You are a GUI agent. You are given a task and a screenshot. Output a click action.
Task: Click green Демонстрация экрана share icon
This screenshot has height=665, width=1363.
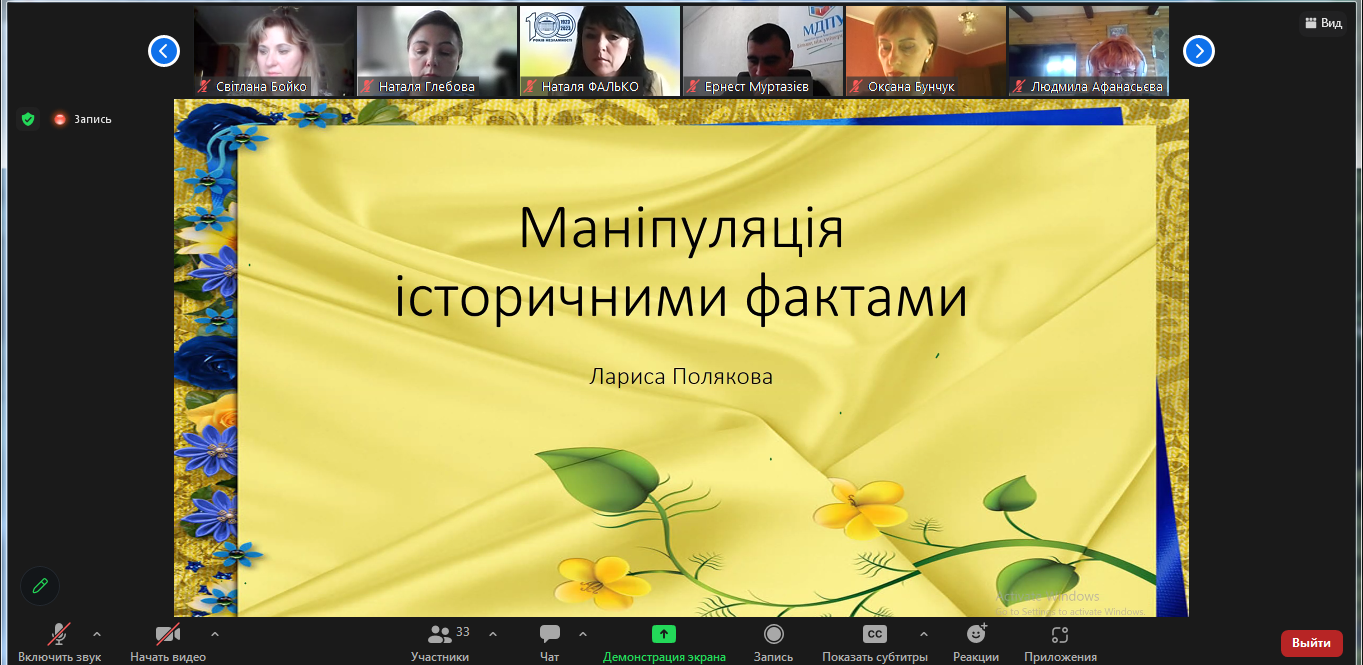tap(664, 634)
